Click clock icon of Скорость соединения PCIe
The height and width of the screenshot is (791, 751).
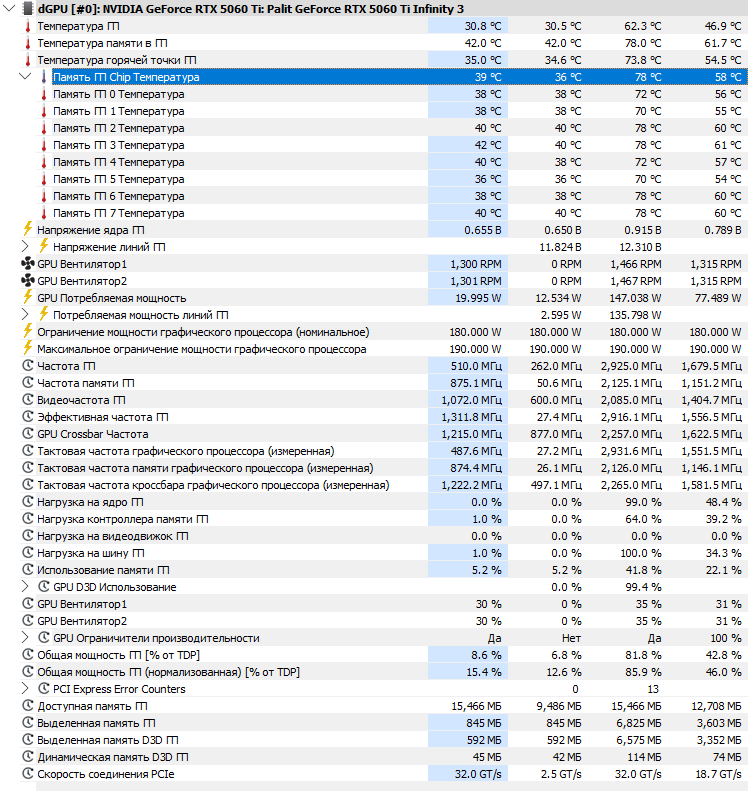click(28, 773)
